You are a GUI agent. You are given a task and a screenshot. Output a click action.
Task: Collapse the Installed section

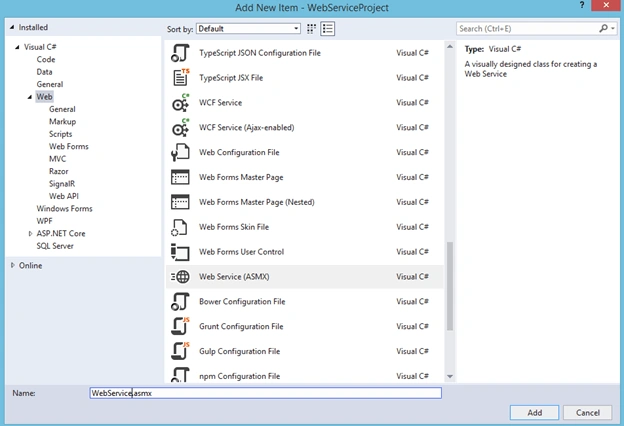tap(12, 27)
